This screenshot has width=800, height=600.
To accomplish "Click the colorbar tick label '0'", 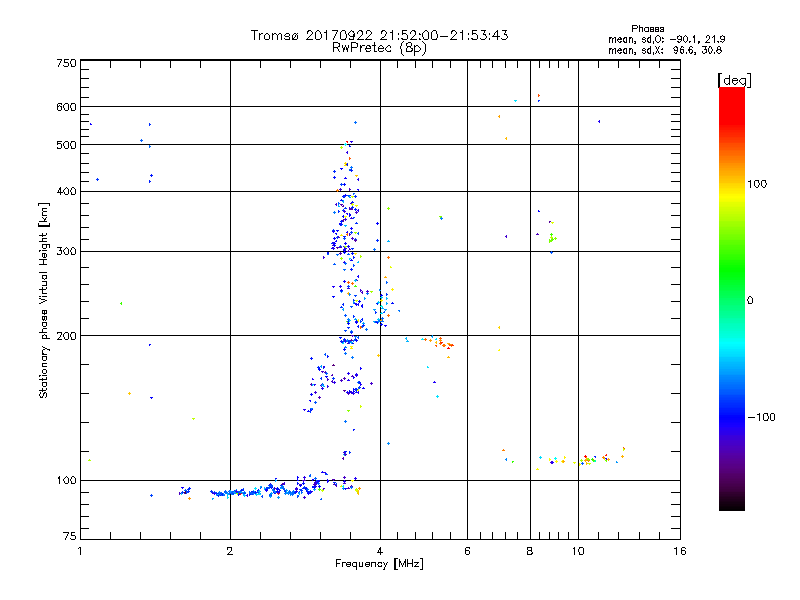I will pyautogui.click(x=750, y=301).
